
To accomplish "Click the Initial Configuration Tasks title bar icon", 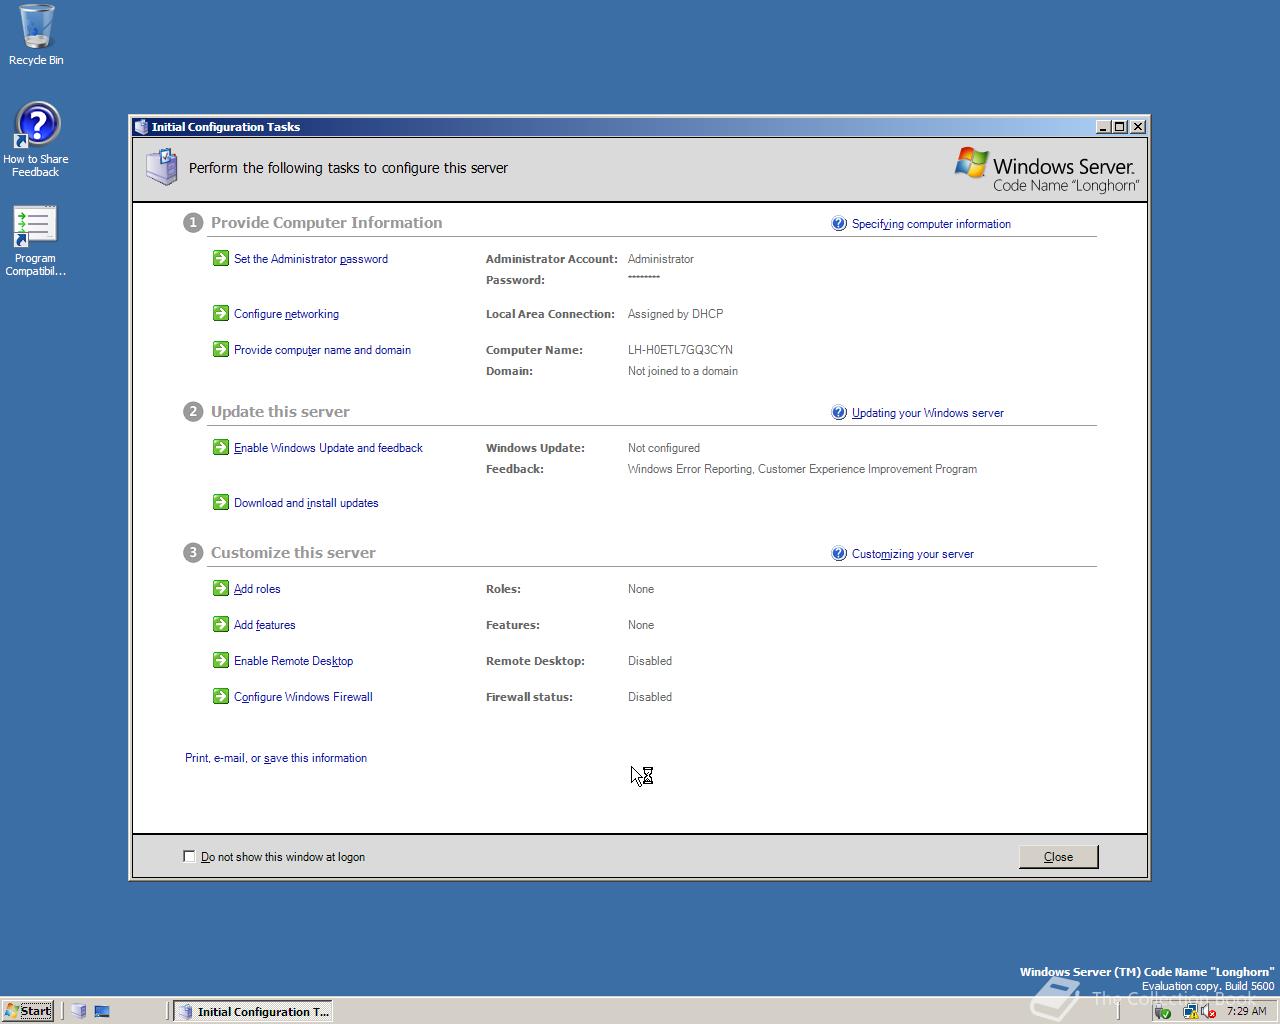I will pyautogui.click(x=141, y=126).
